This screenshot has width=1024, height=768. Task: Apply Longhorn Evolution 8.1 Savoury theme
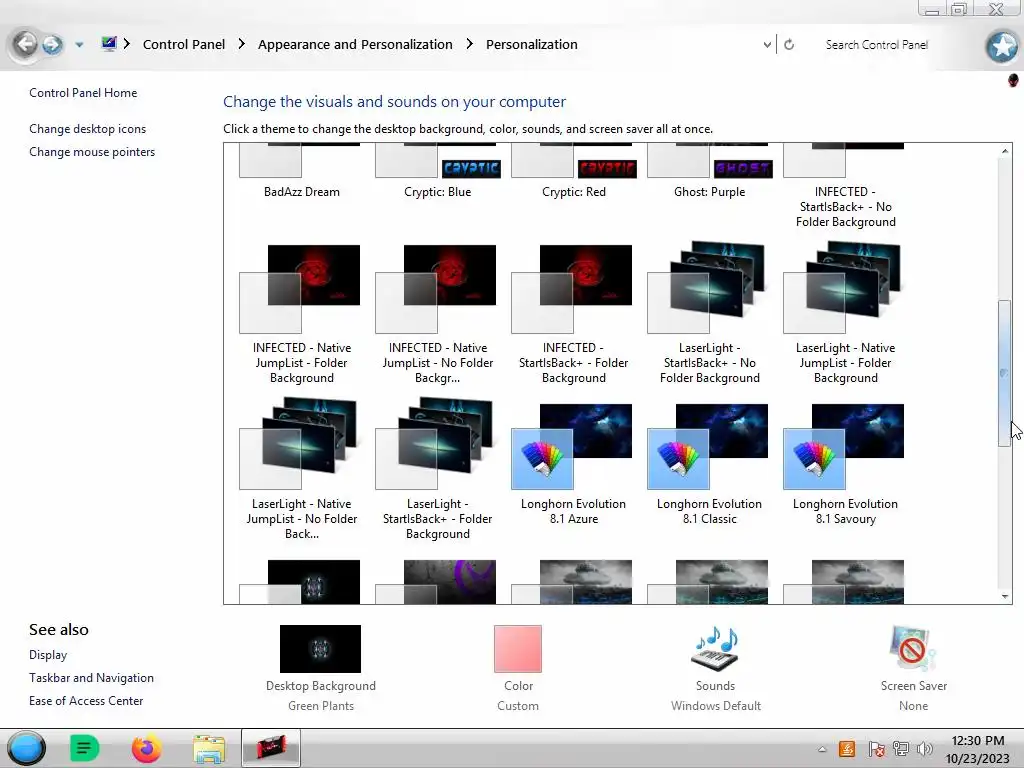[x=845, y=465]
